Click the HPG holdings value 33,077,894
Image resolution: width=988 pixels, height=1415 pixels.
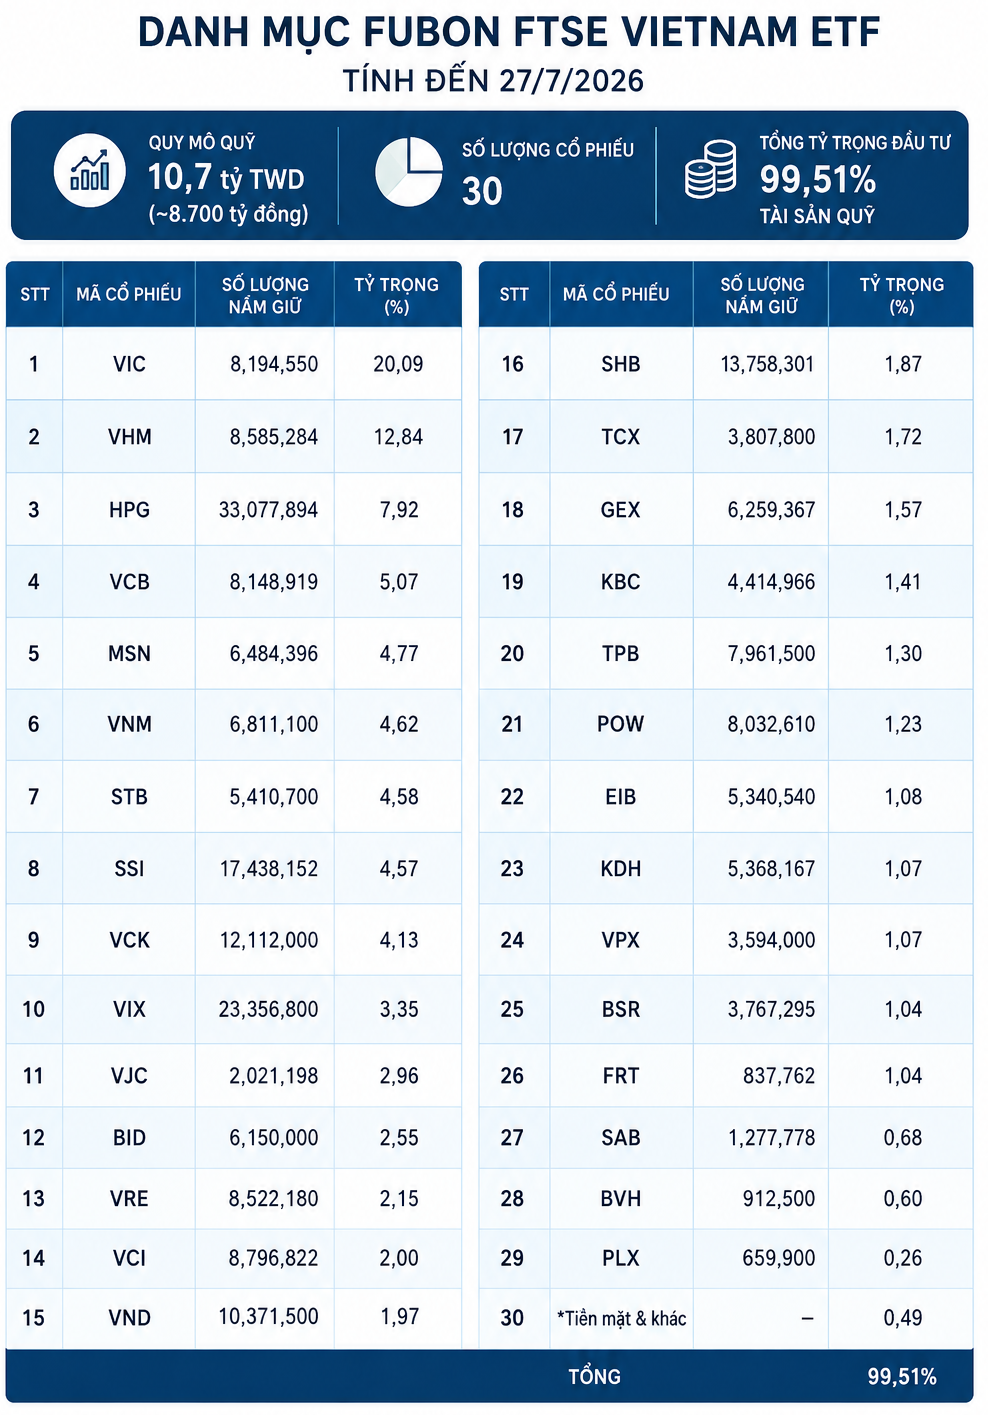268,510
